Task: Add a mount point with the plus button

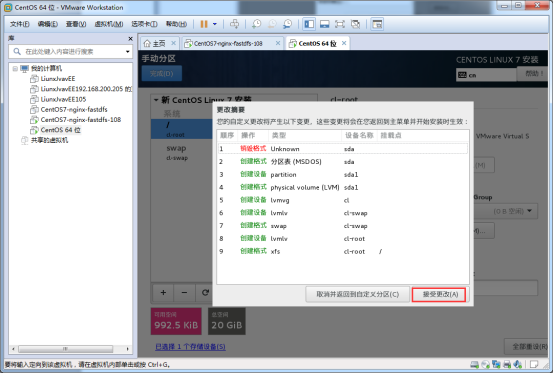Action: [163, 292]
